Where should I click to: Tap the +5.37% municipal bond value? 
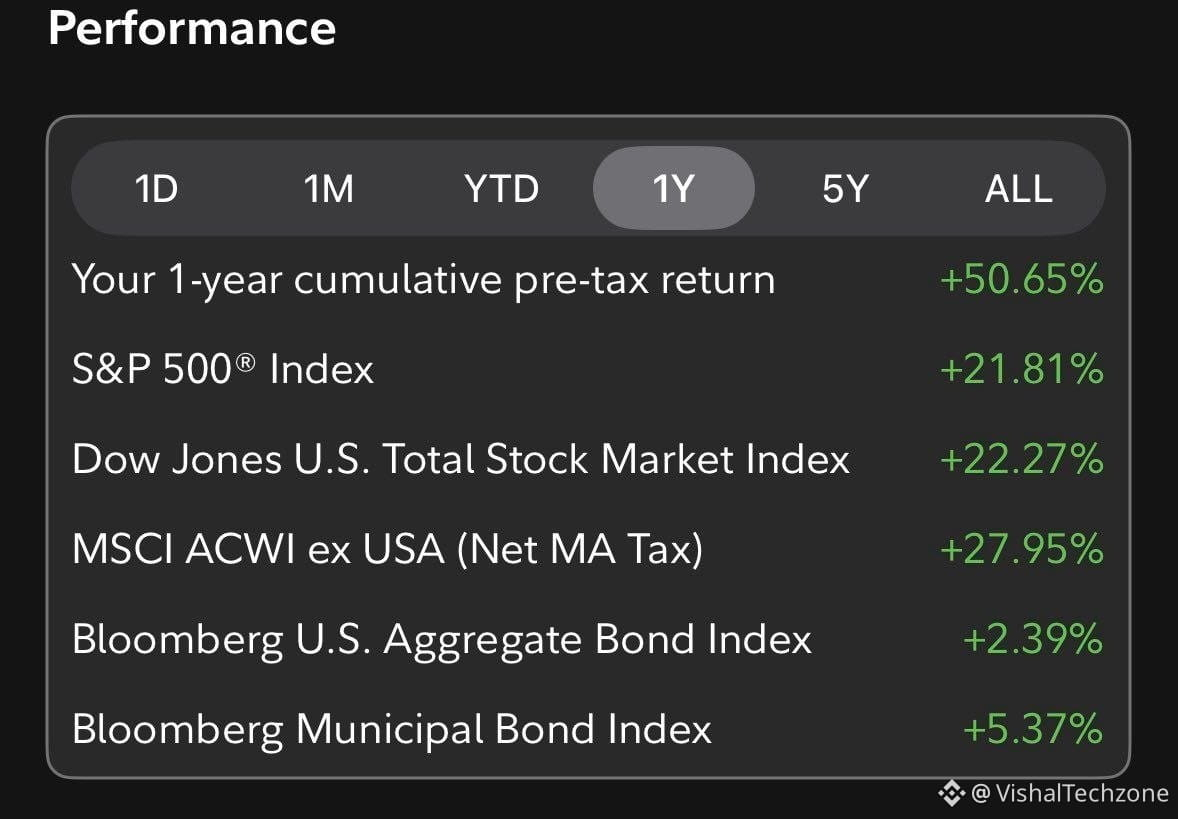pos(1033,729)
